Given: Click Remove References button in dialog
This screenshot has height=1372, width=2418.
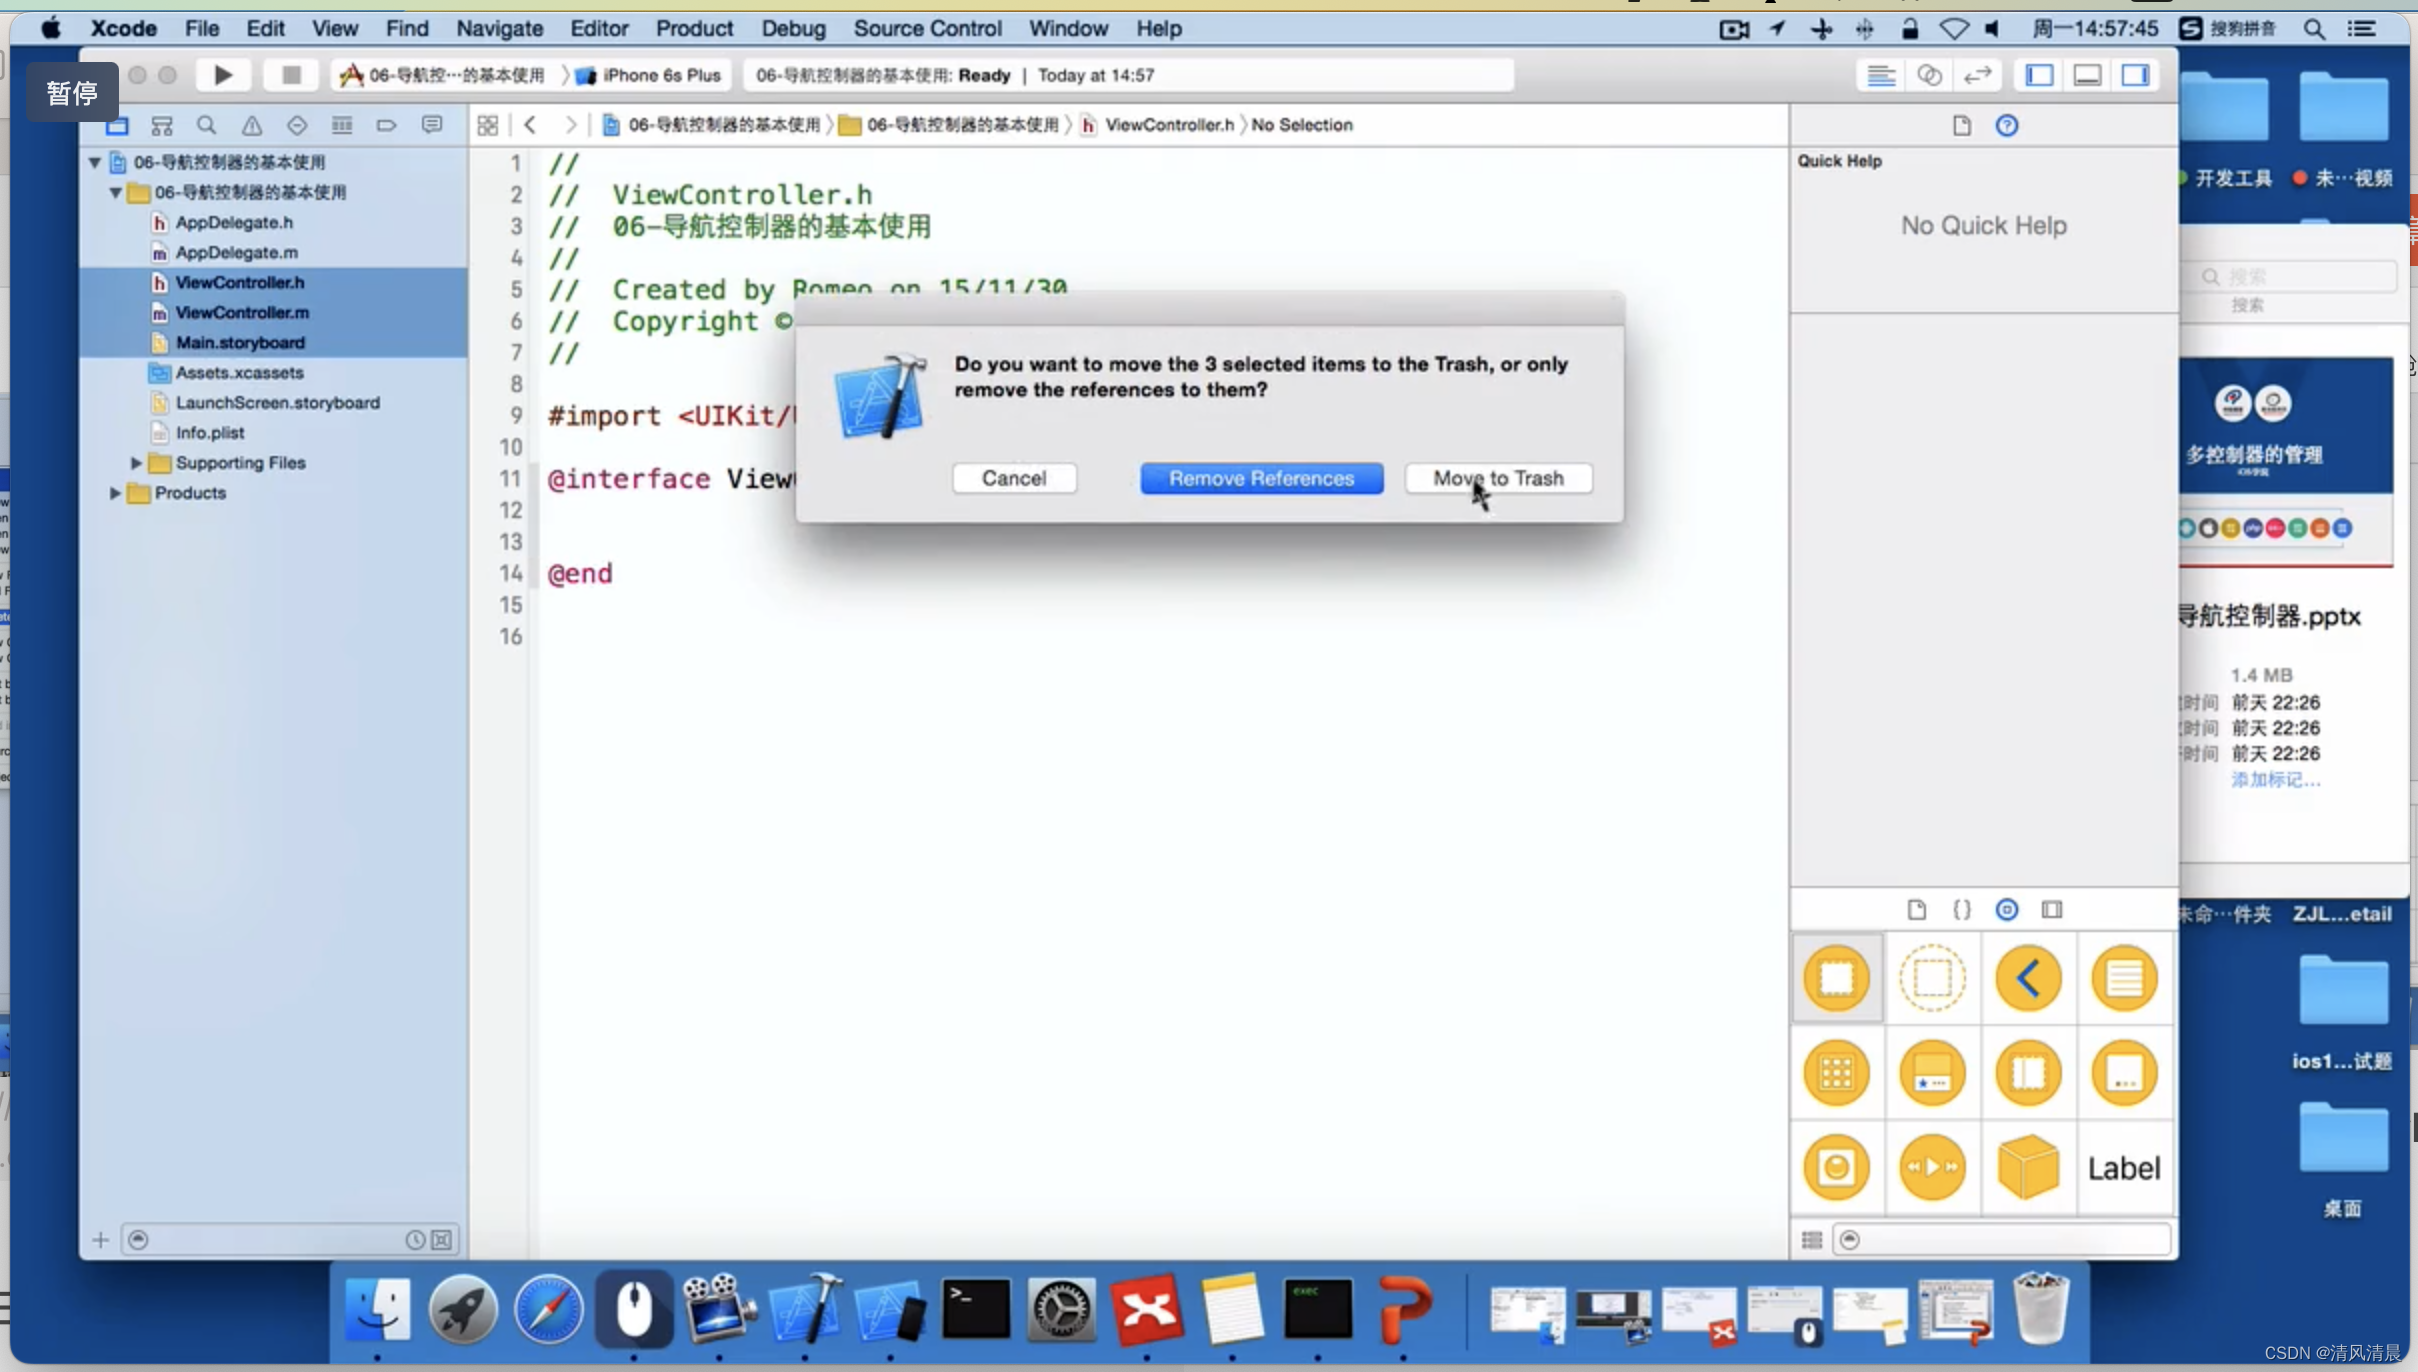Looking at the screenshot, I should 1260,477.
